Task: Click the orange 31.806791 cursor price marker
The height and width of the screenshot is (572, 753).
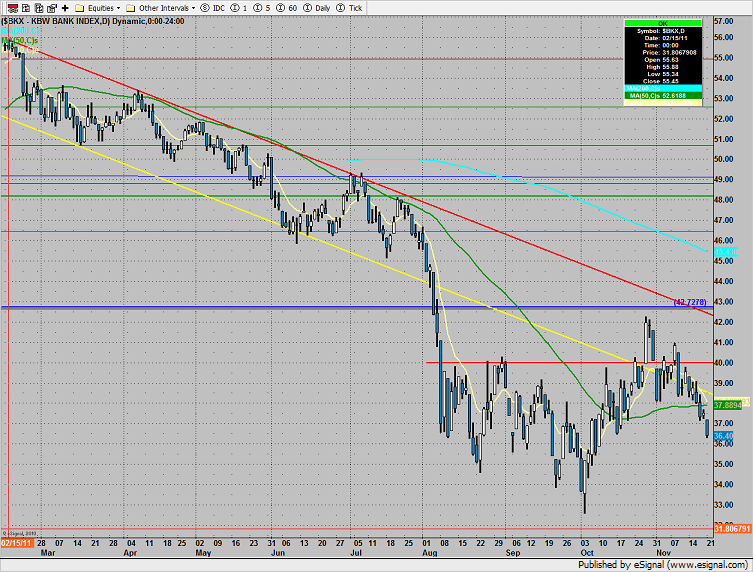Action: click(x=732, y=529)
